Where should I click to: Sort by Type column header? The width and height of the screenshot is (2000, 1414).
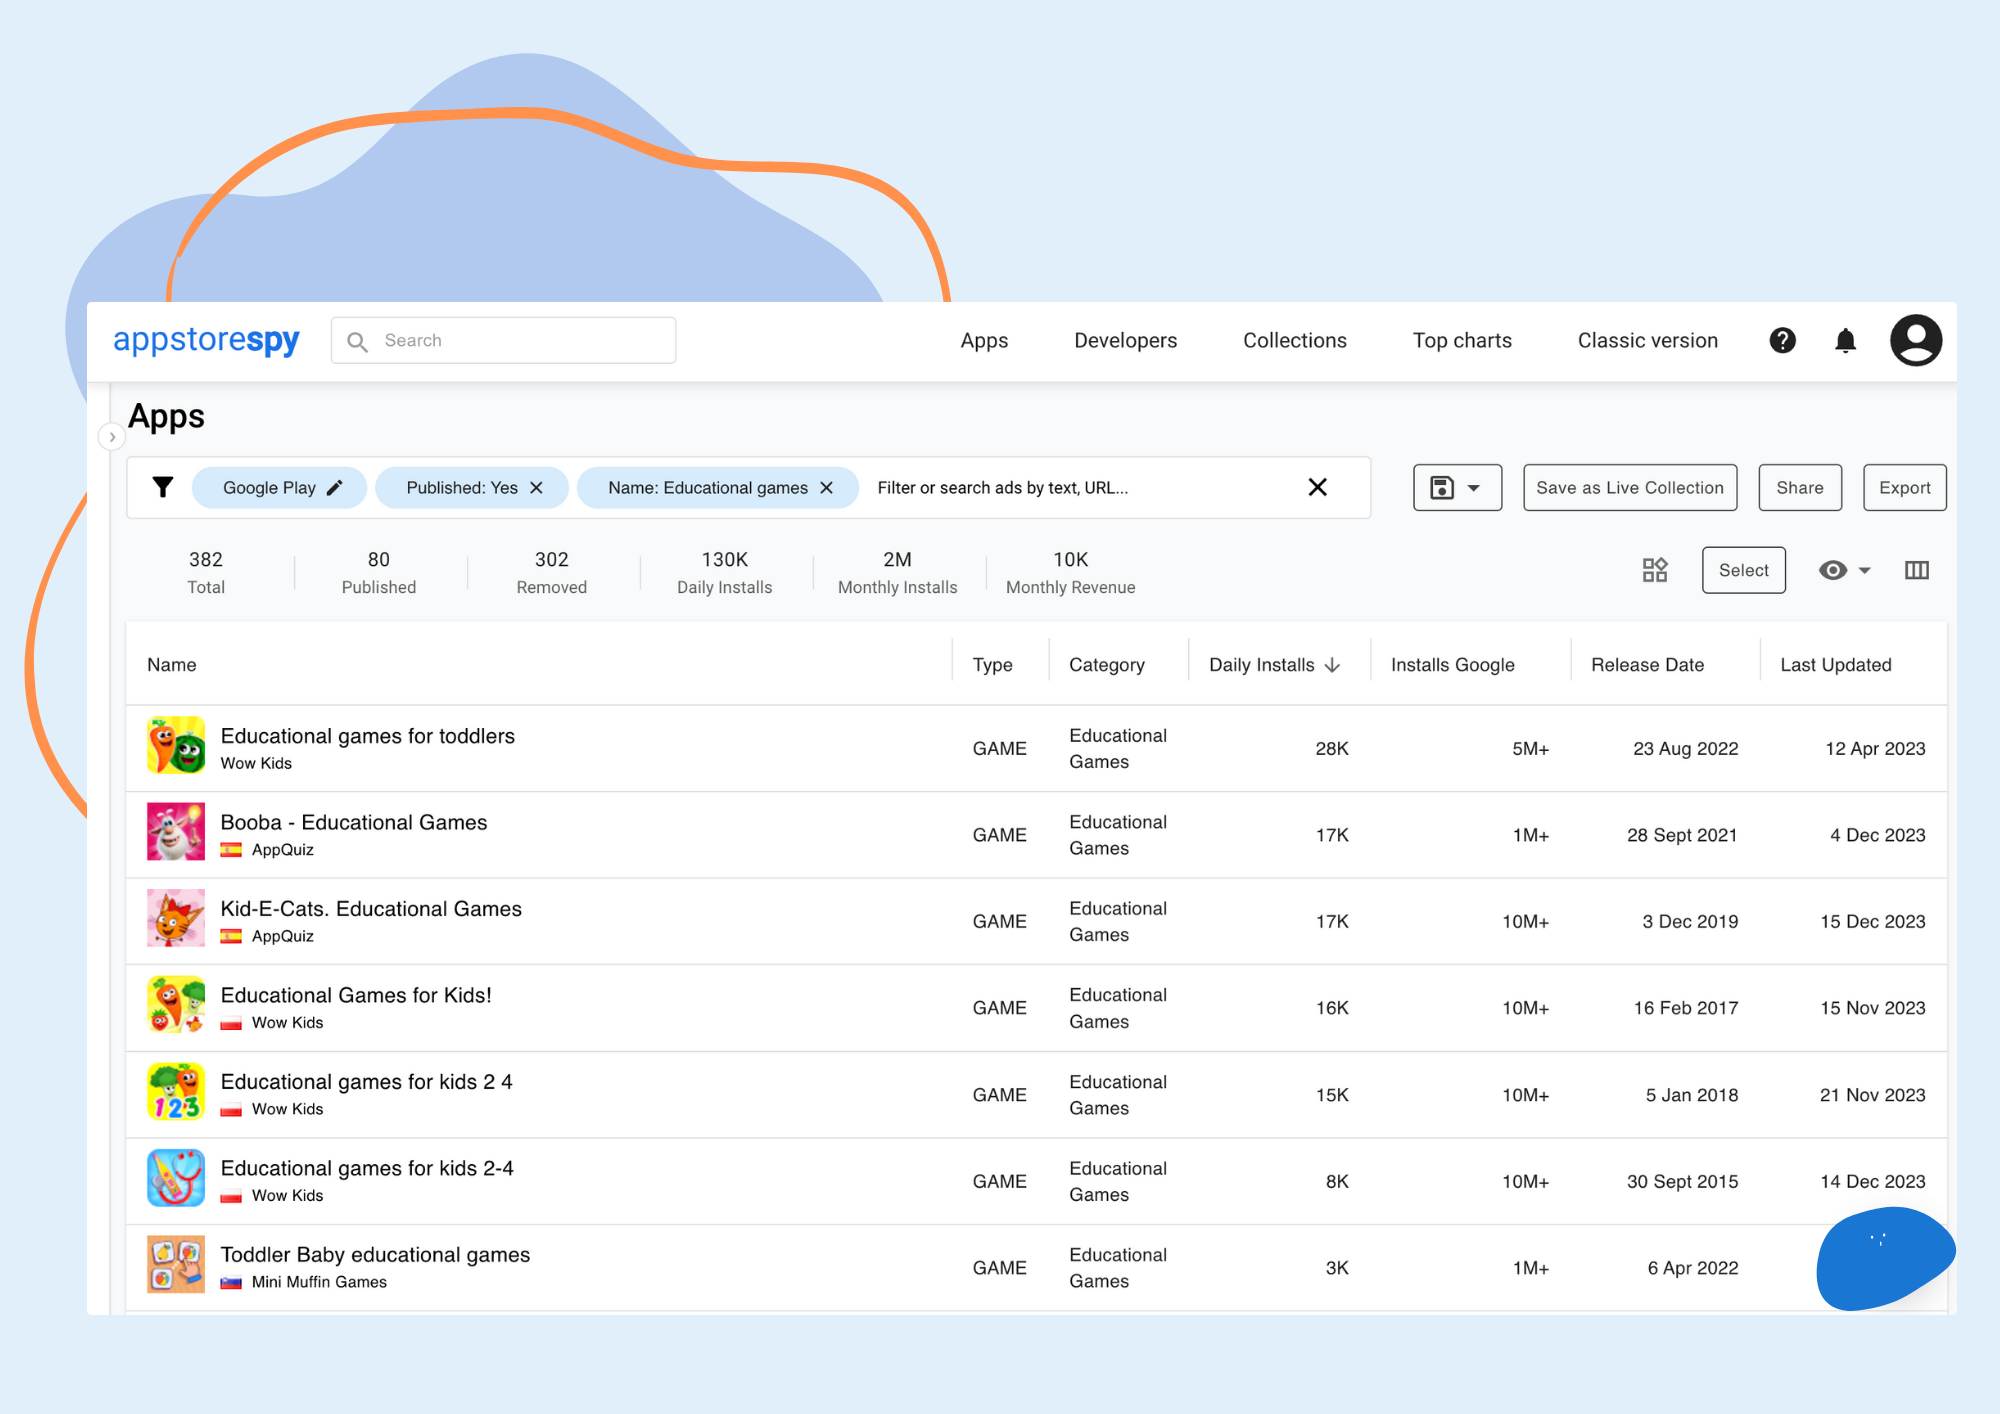(992, 665)
